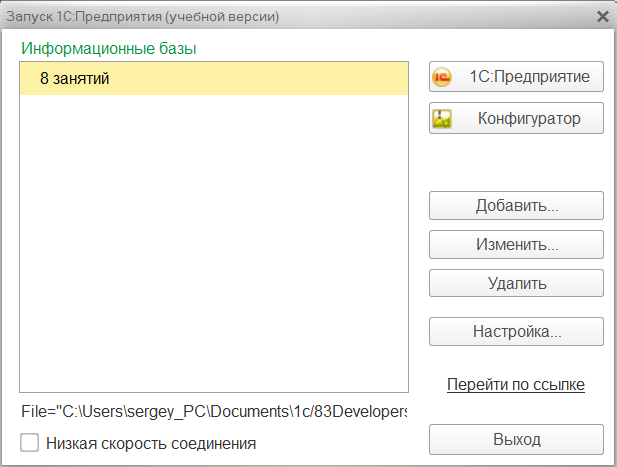Launch the 1С:Предприятие button

[516, 77]
